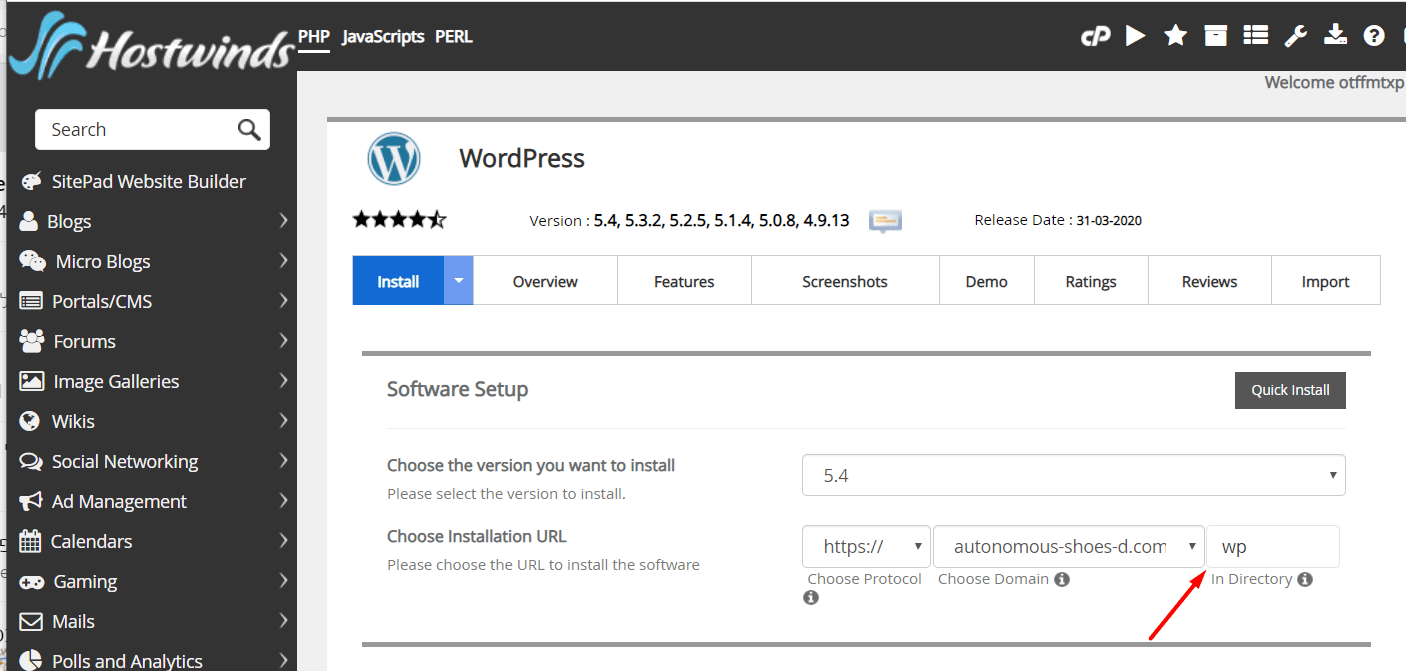Open the Choose Domain dropdown
This screenshot has height=671, width=1406.
pos(1068,547)
